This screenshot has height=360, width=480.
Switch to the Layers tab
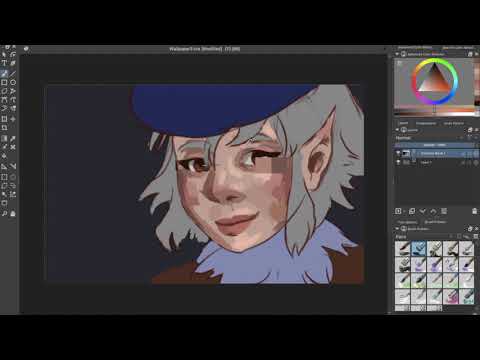pyautogui.click(x=404, y=123)
